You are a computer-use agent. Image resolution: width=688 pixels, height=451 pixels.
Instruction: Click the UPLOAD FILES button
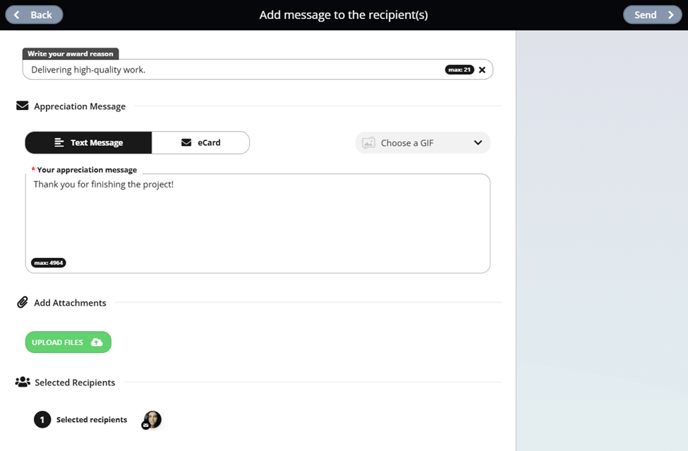pyautogui.click(x=68, y=342)
